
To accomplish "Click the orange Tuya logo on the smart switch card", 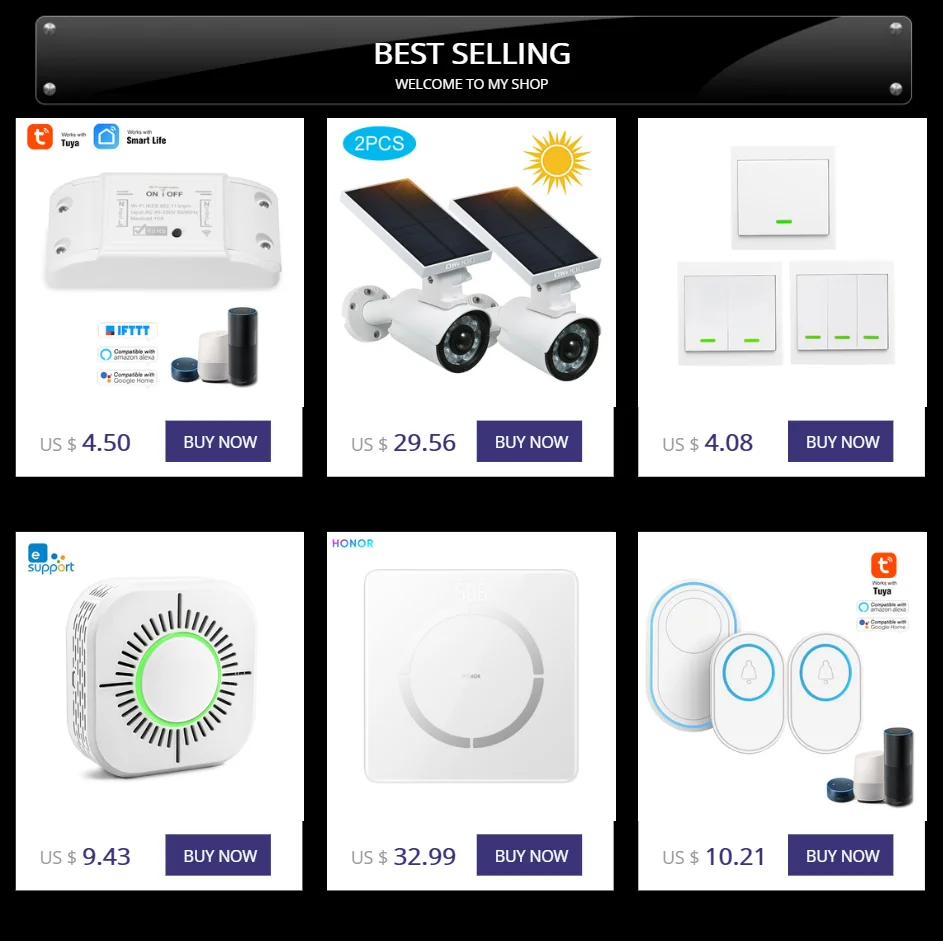I will [40, 137].
